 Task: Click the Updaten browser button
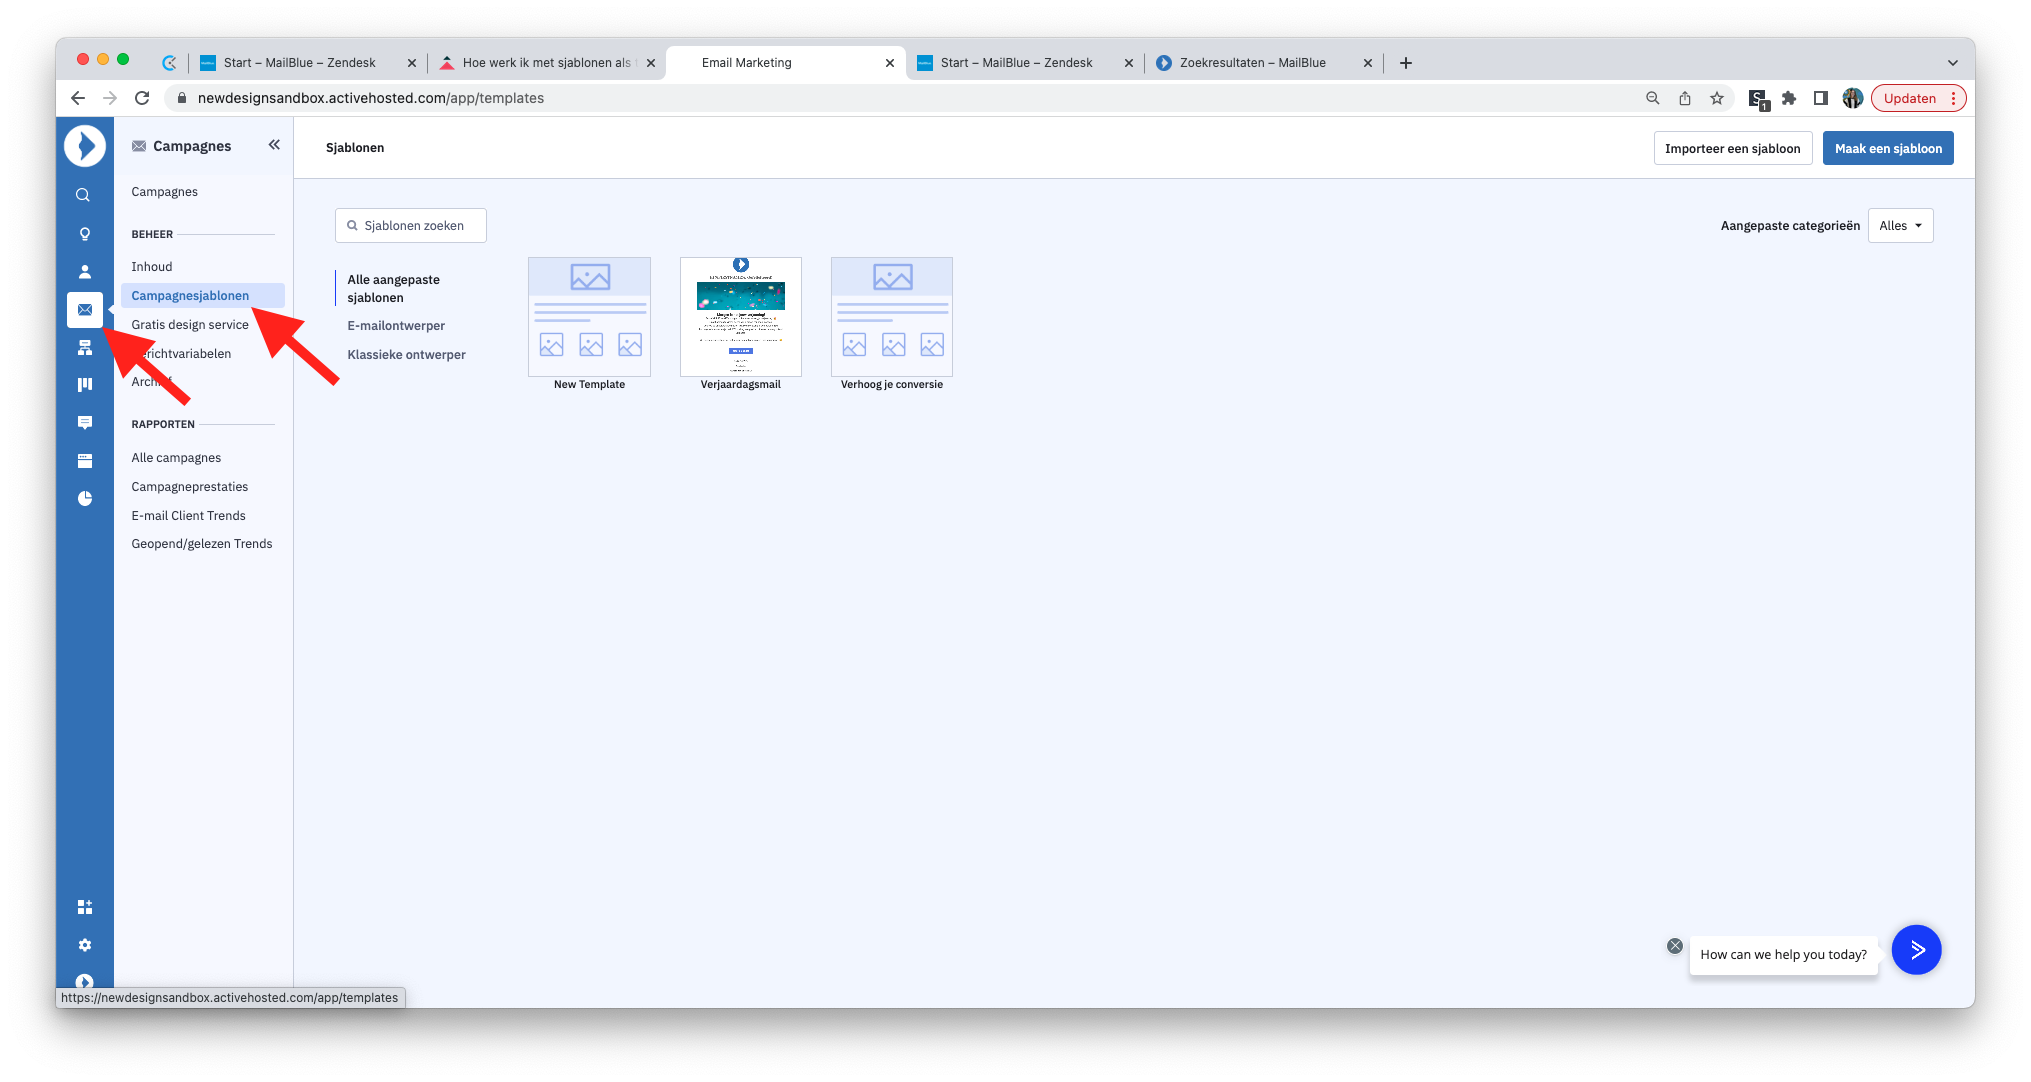pyautogui.click(x=1918, y=98)
